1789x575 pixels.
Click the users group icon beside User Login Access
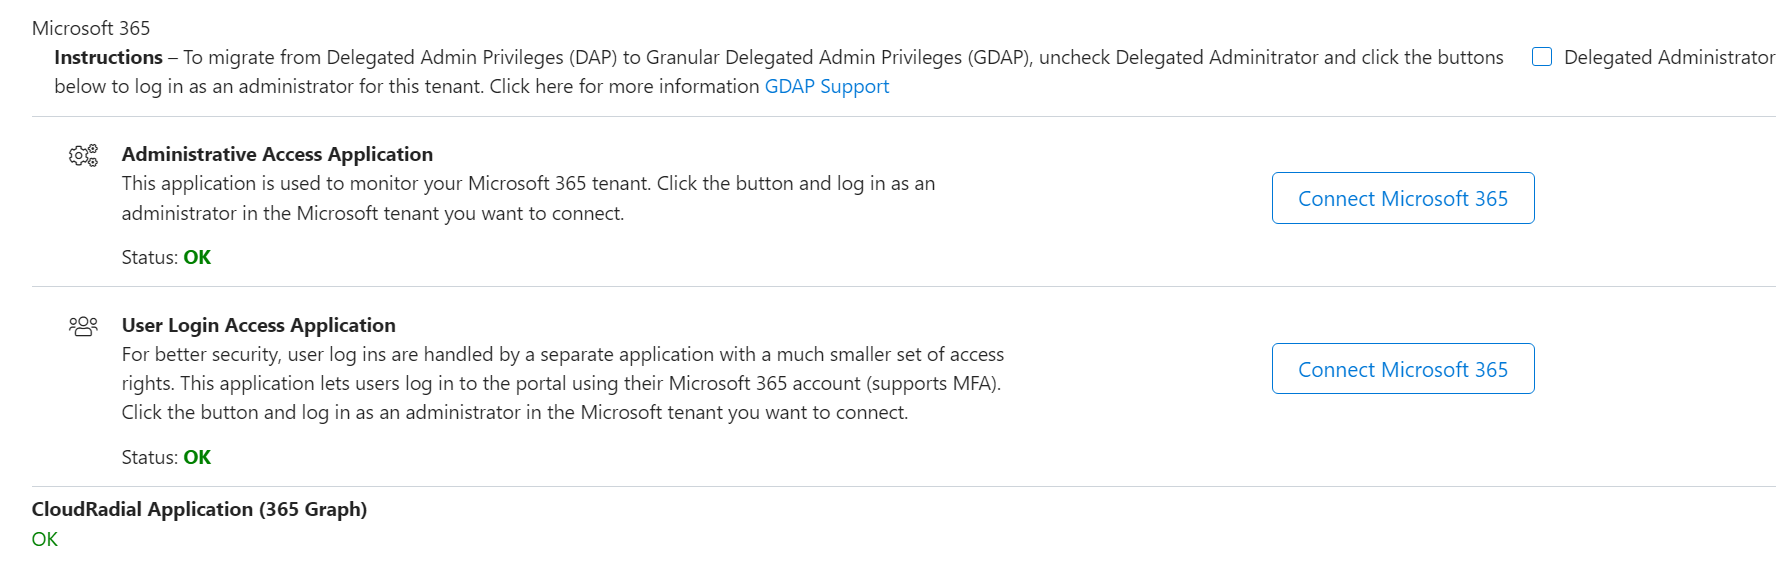(84, 326)
